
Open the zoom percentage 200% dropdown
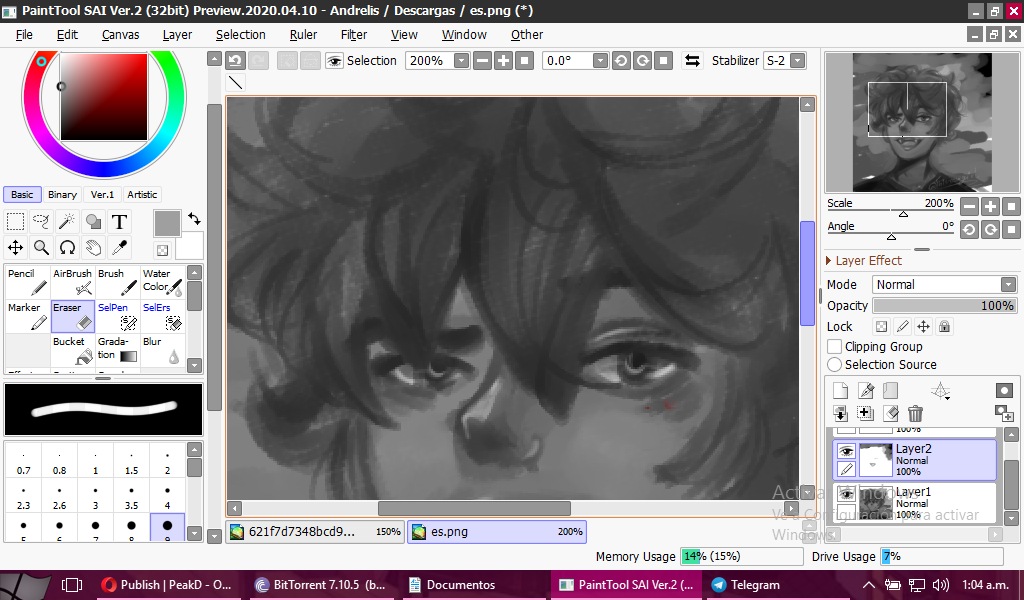pos(462,61)
